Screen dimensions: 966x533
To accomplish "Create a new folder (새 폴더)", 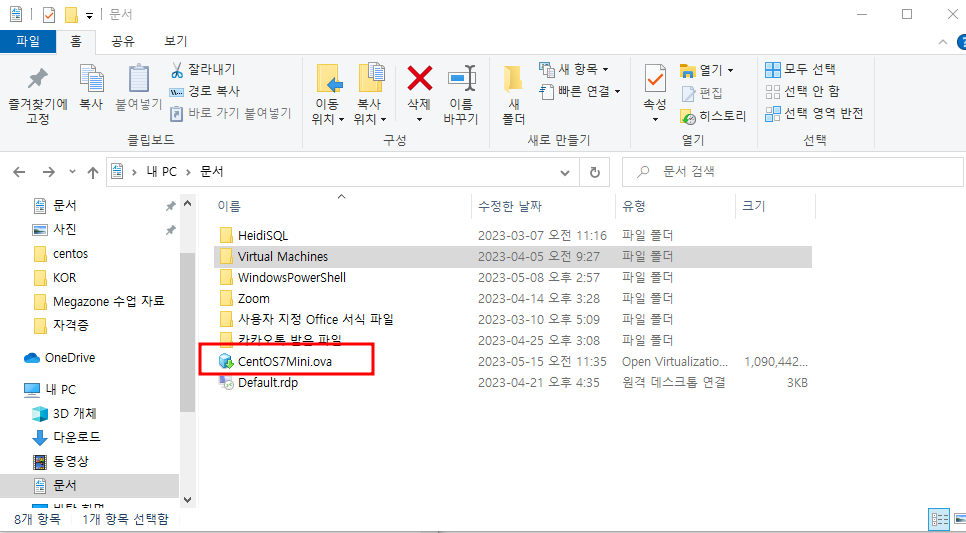I will click(513, 94).
